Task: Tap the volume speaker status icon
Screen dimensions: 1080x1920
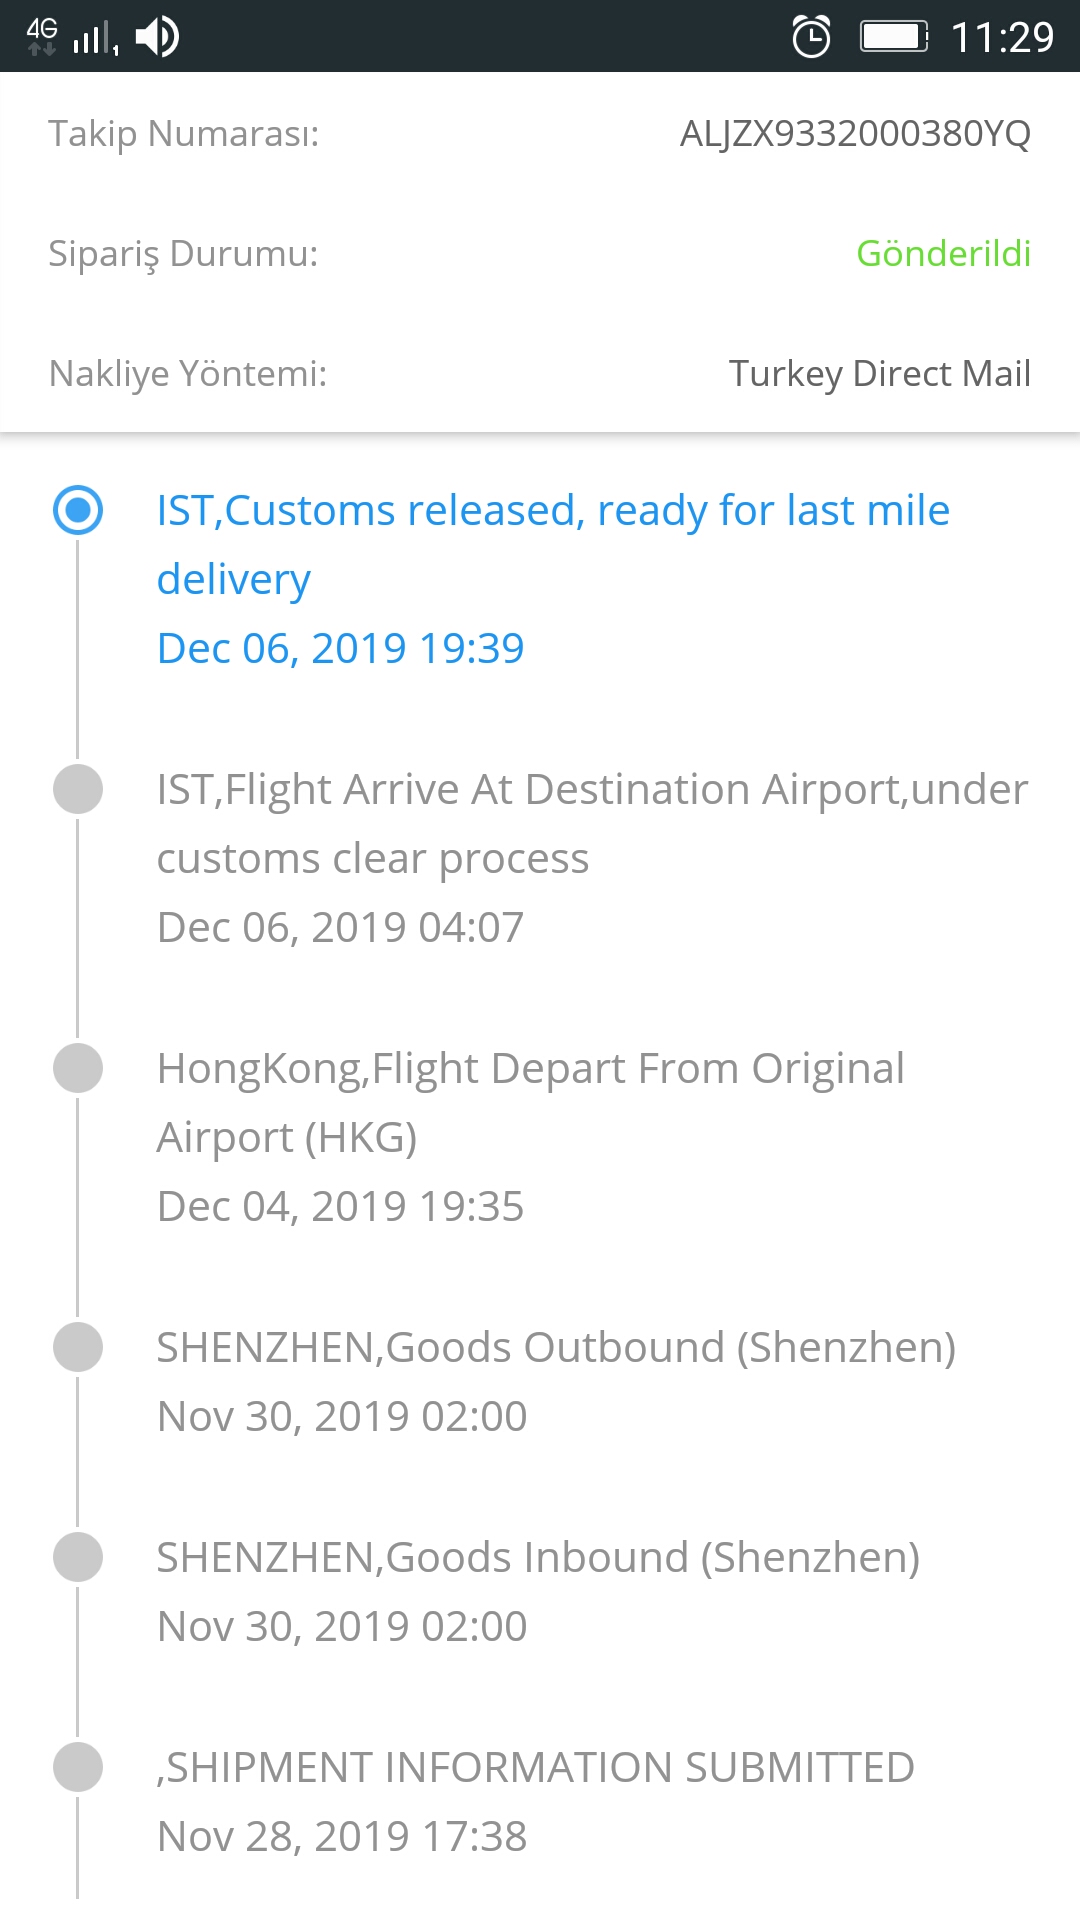Action: pyautogui.click(x=157, y=37)
